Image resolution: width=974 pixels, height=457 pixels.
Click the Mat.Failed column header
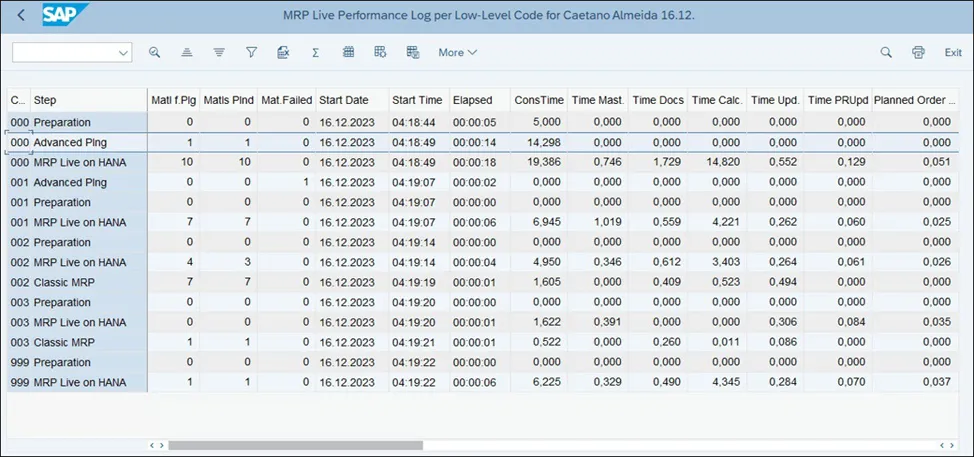point(286,100)
